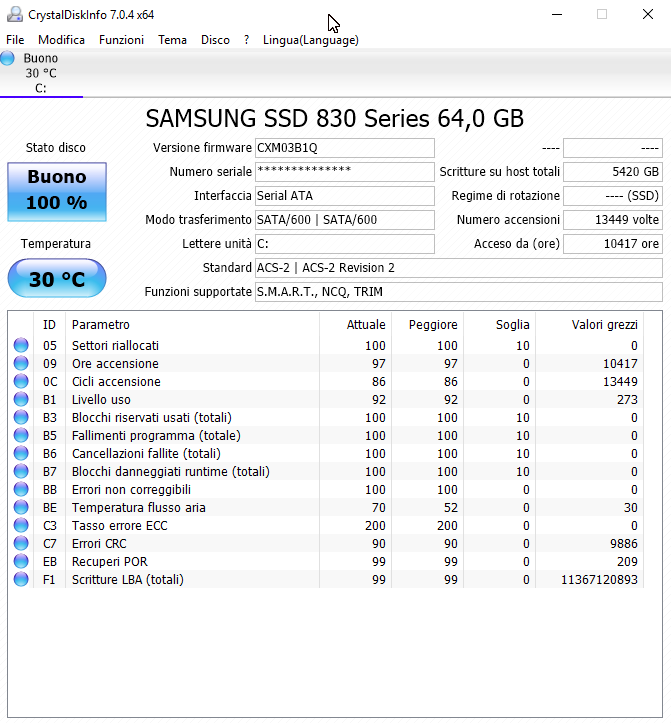Screen dimensions: 671x723
Task: Click status orb of Recuperi POR row
Action: click(x=21, y=561)
